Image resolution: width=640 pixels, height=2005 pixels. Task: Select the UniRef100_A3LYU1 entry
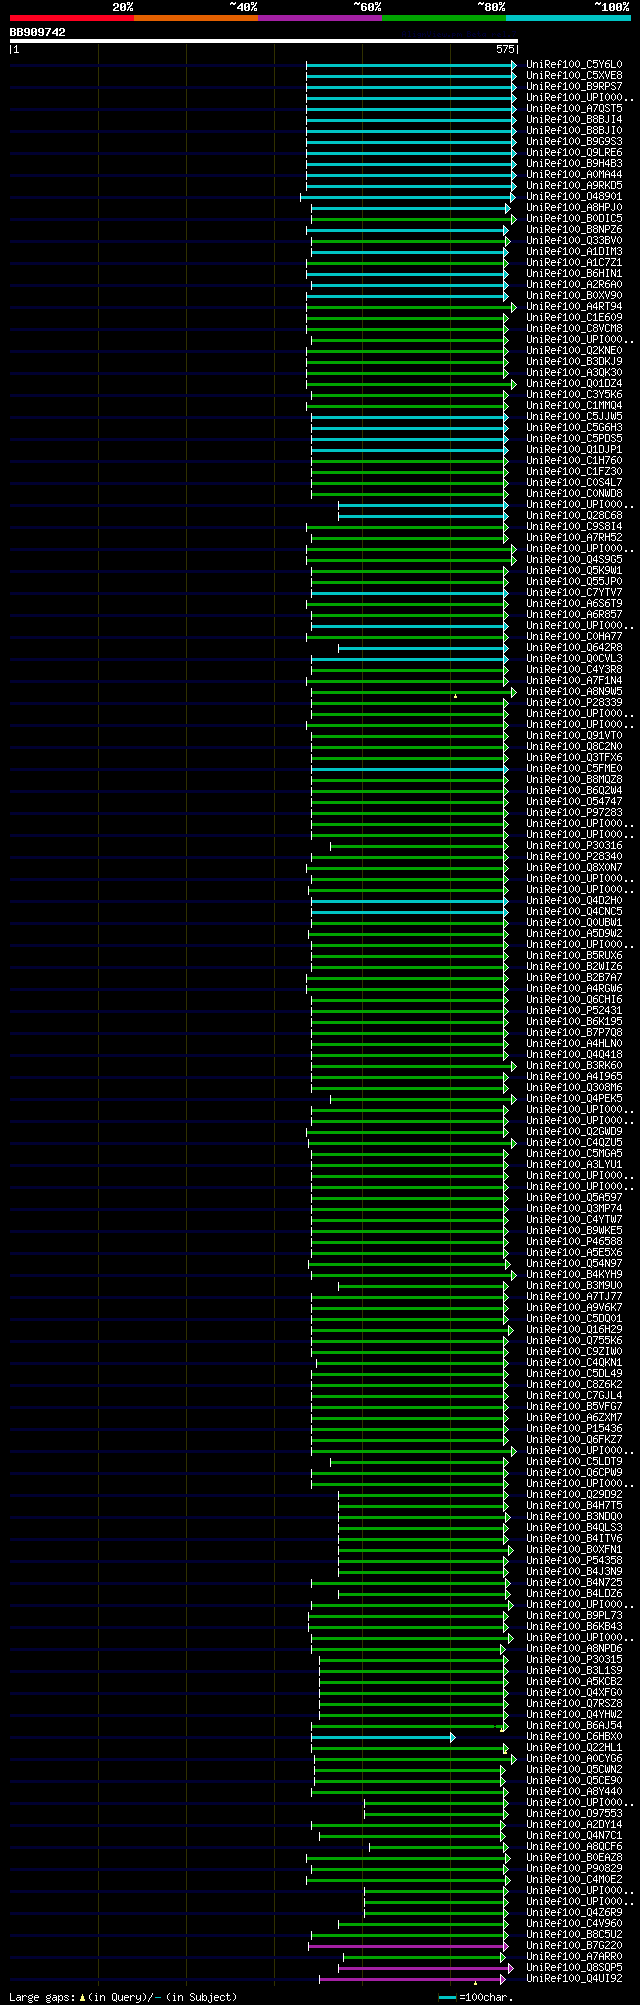coord(574,1165)
